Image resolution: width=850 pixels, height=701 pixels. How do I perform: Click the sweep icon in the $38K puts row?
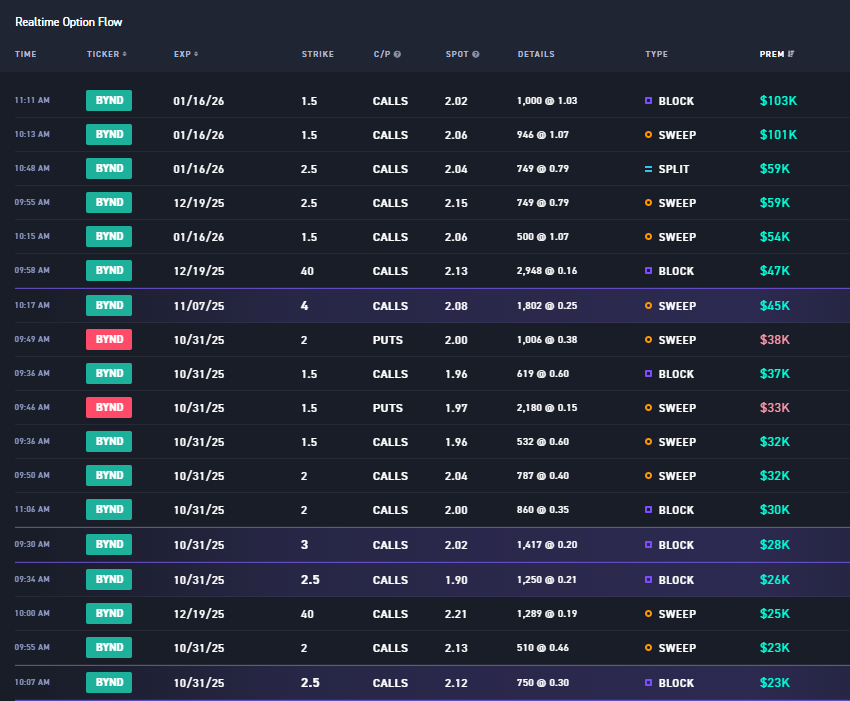[648, 340]
